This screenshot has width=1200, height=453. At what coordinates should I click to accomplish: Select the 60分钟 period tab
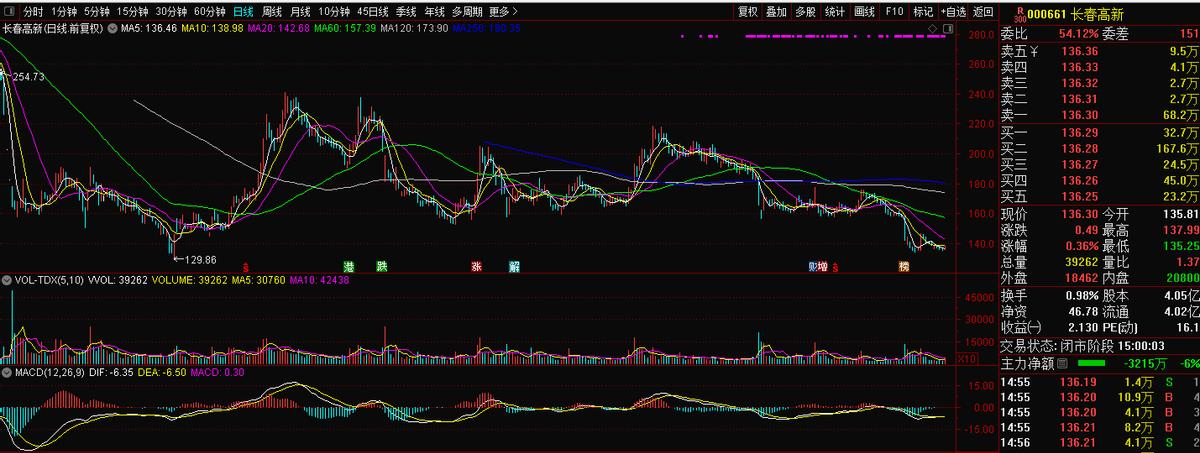[210, 12]
